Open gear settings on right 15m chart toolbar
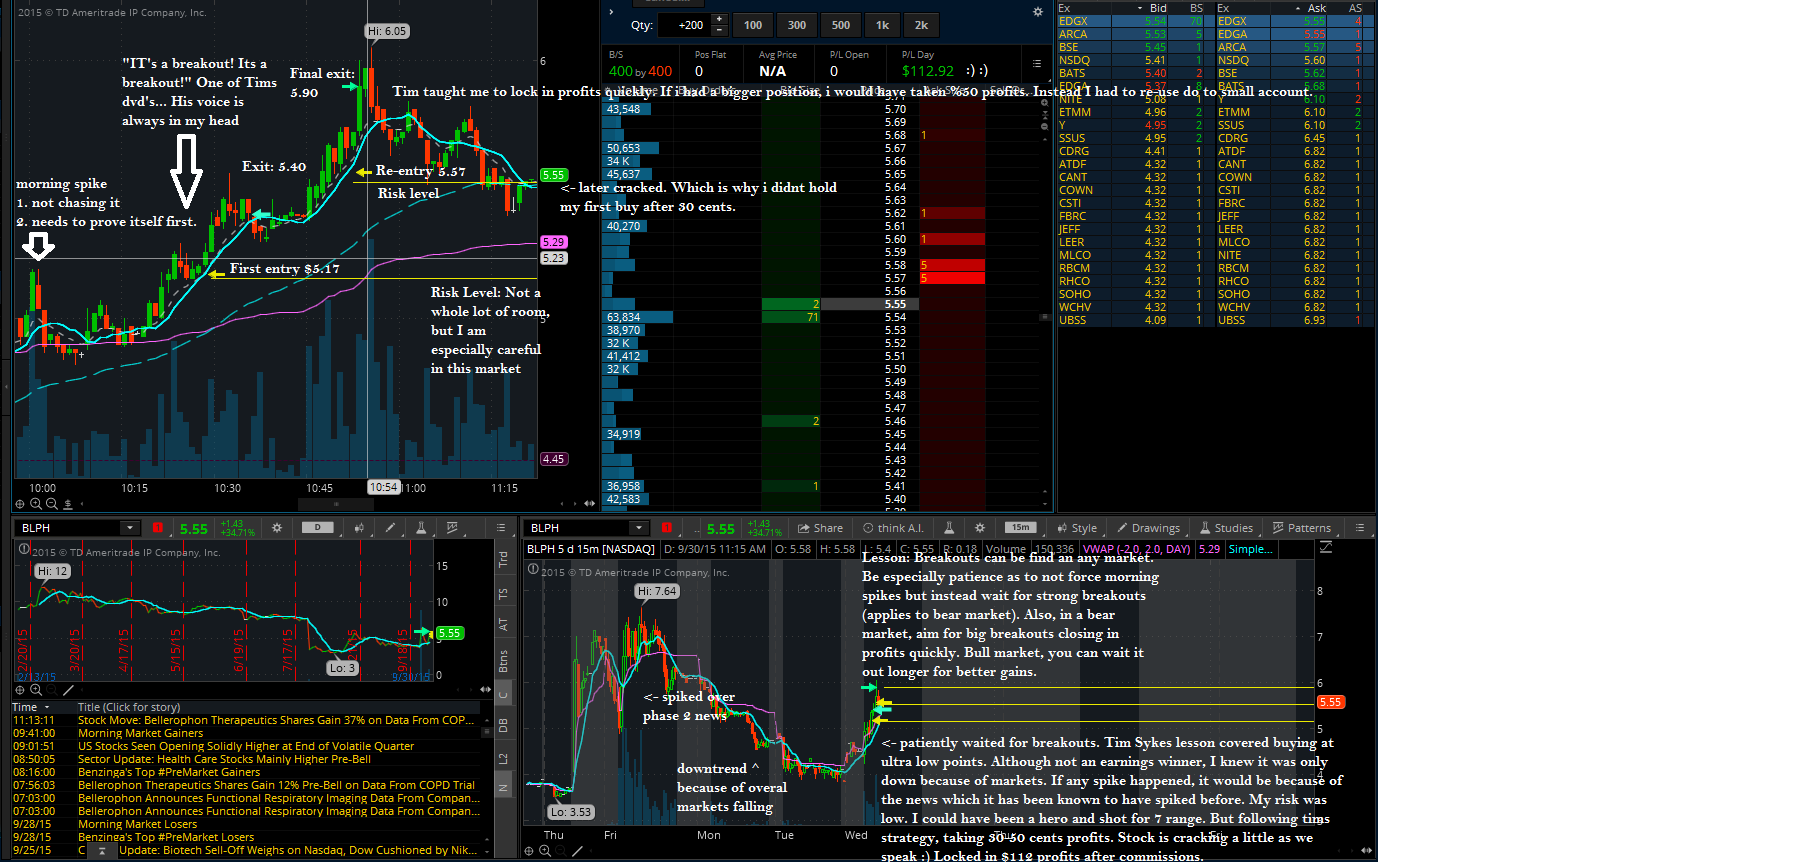1802x865 pixels. coord(980,528)
